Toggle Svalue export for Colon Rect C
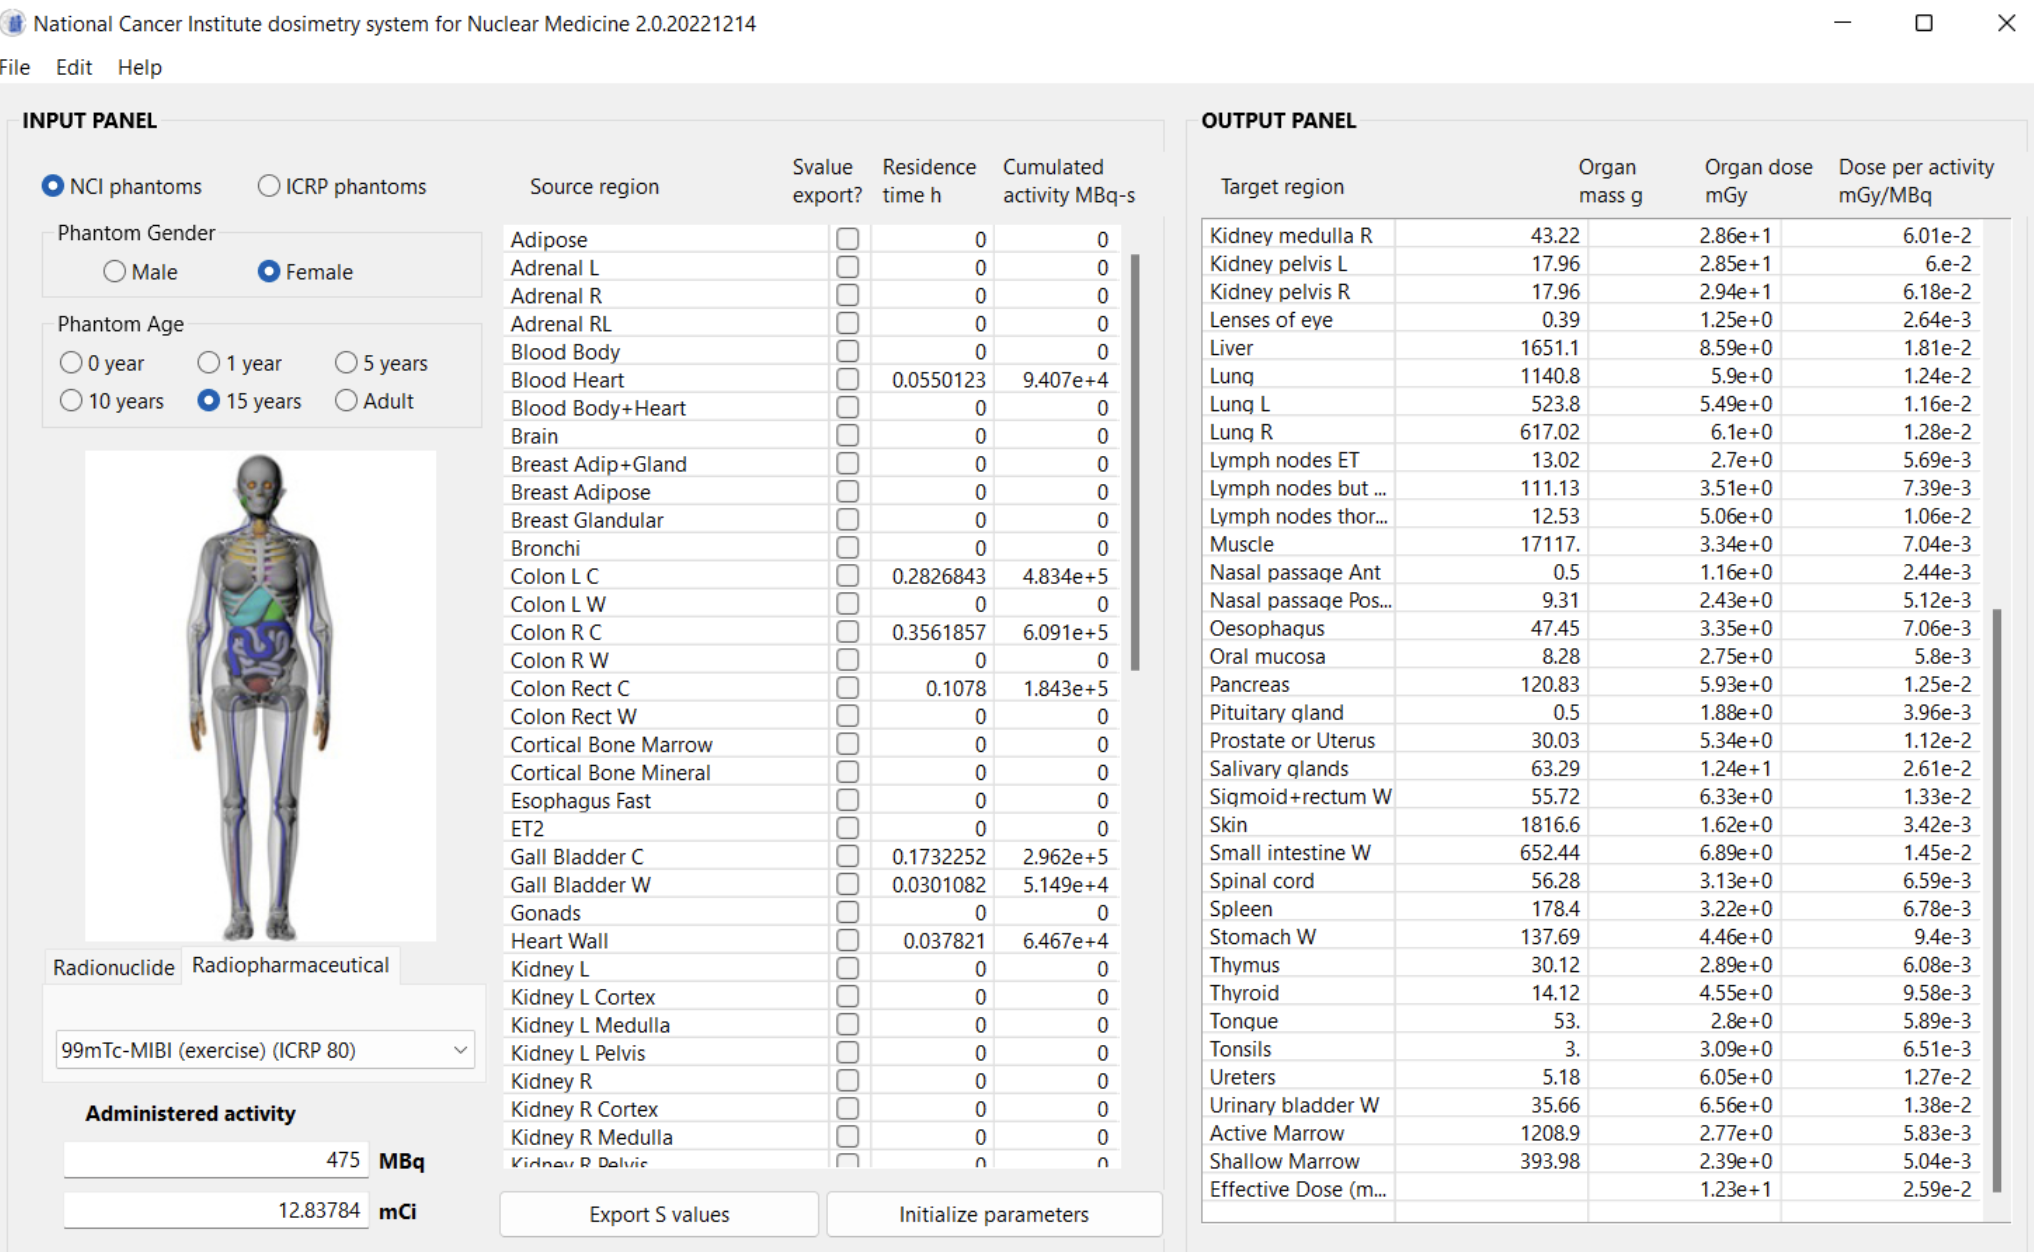This screenshot has width=2034, height=1252. pos(848,688)
